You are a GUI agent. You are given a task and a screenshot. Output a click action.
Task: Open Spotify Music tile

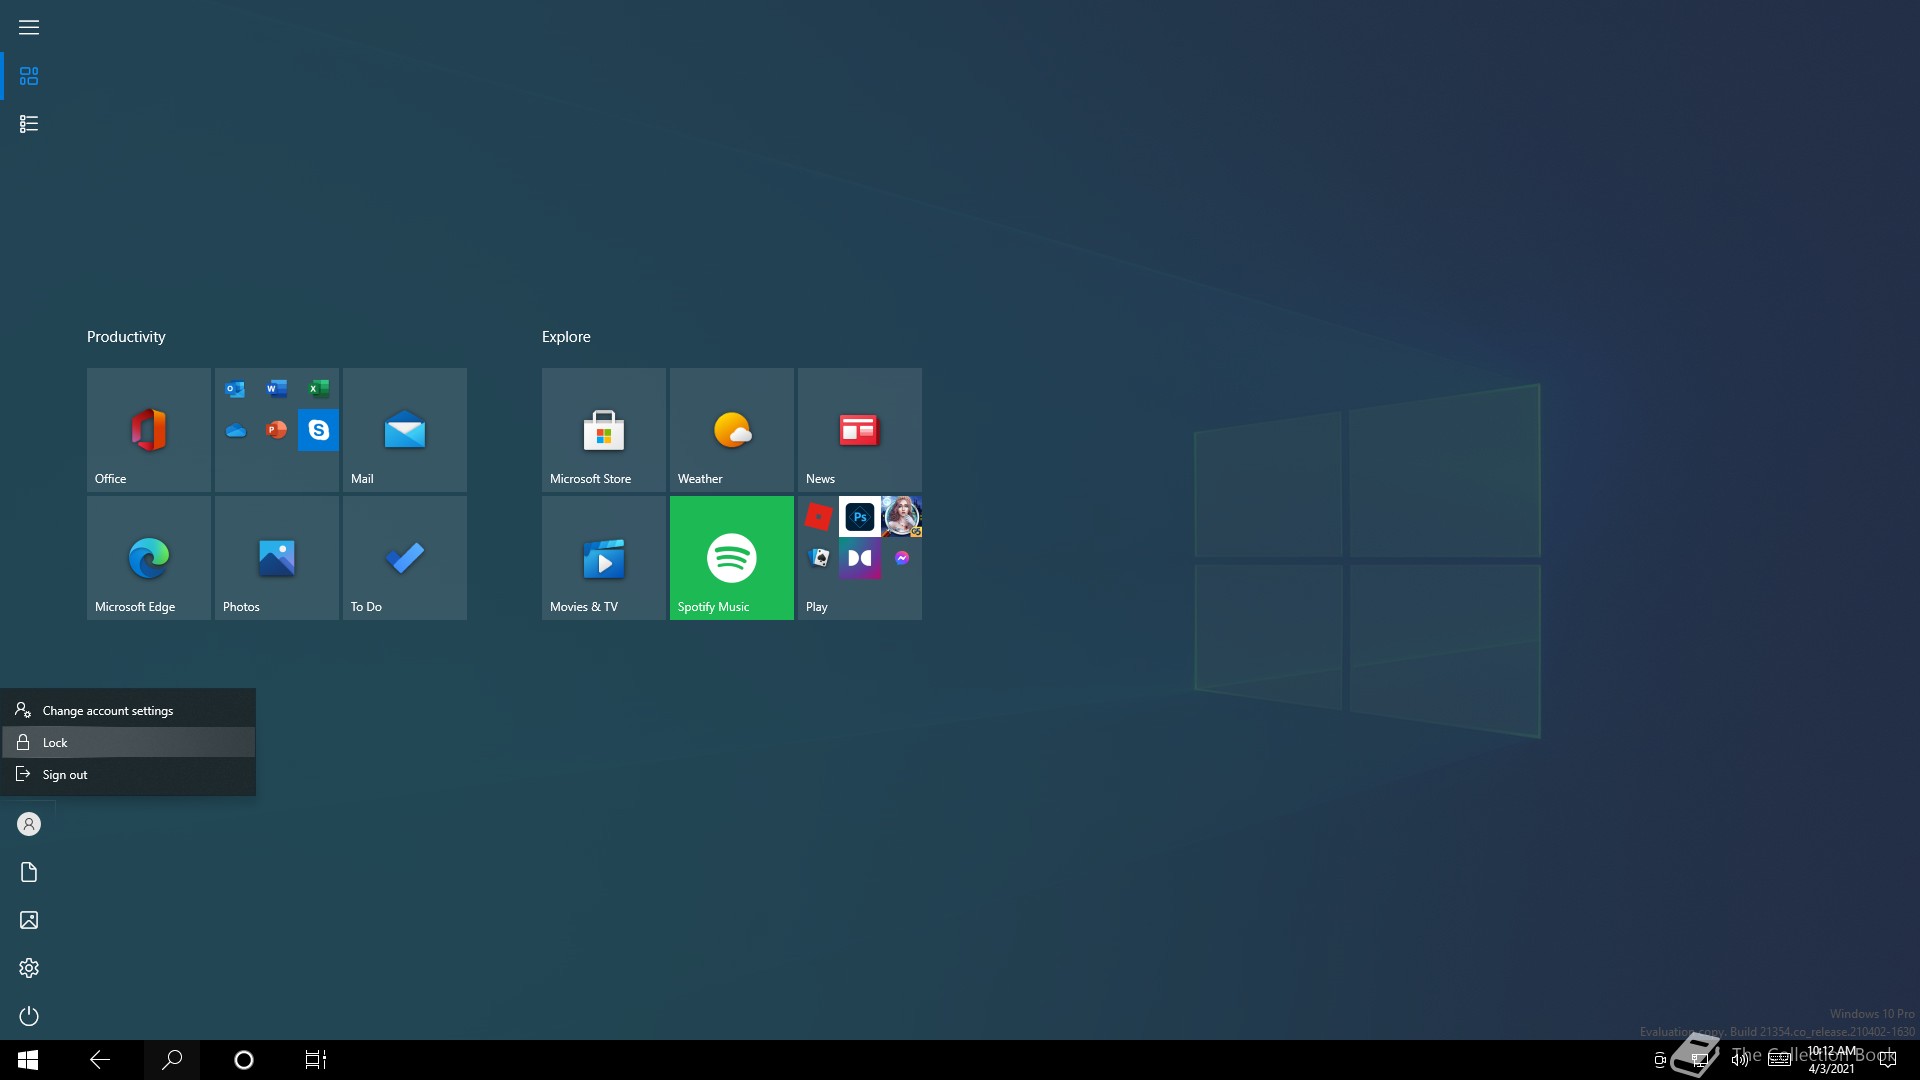pyautogui.click(x=732, y=558)
